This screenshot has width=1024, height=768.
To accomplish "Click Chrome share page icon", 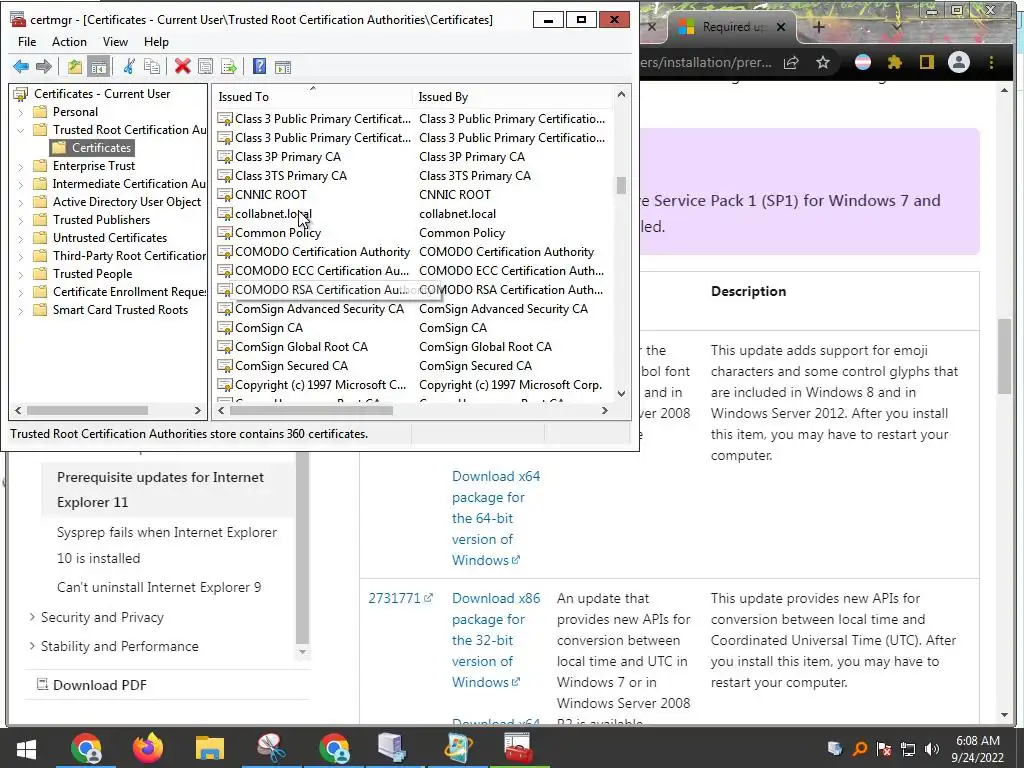I will pyautogui.click(x=792, y=62).
